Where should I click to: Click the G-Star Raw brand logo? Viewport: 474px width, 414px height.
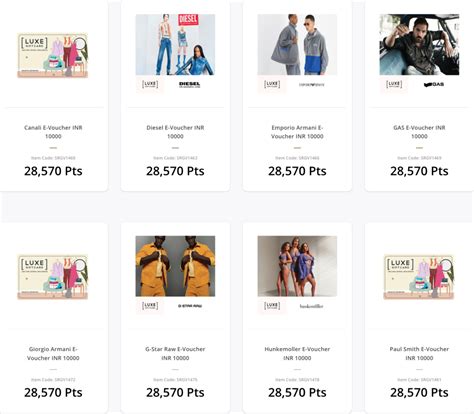click(x=190, y=306)
